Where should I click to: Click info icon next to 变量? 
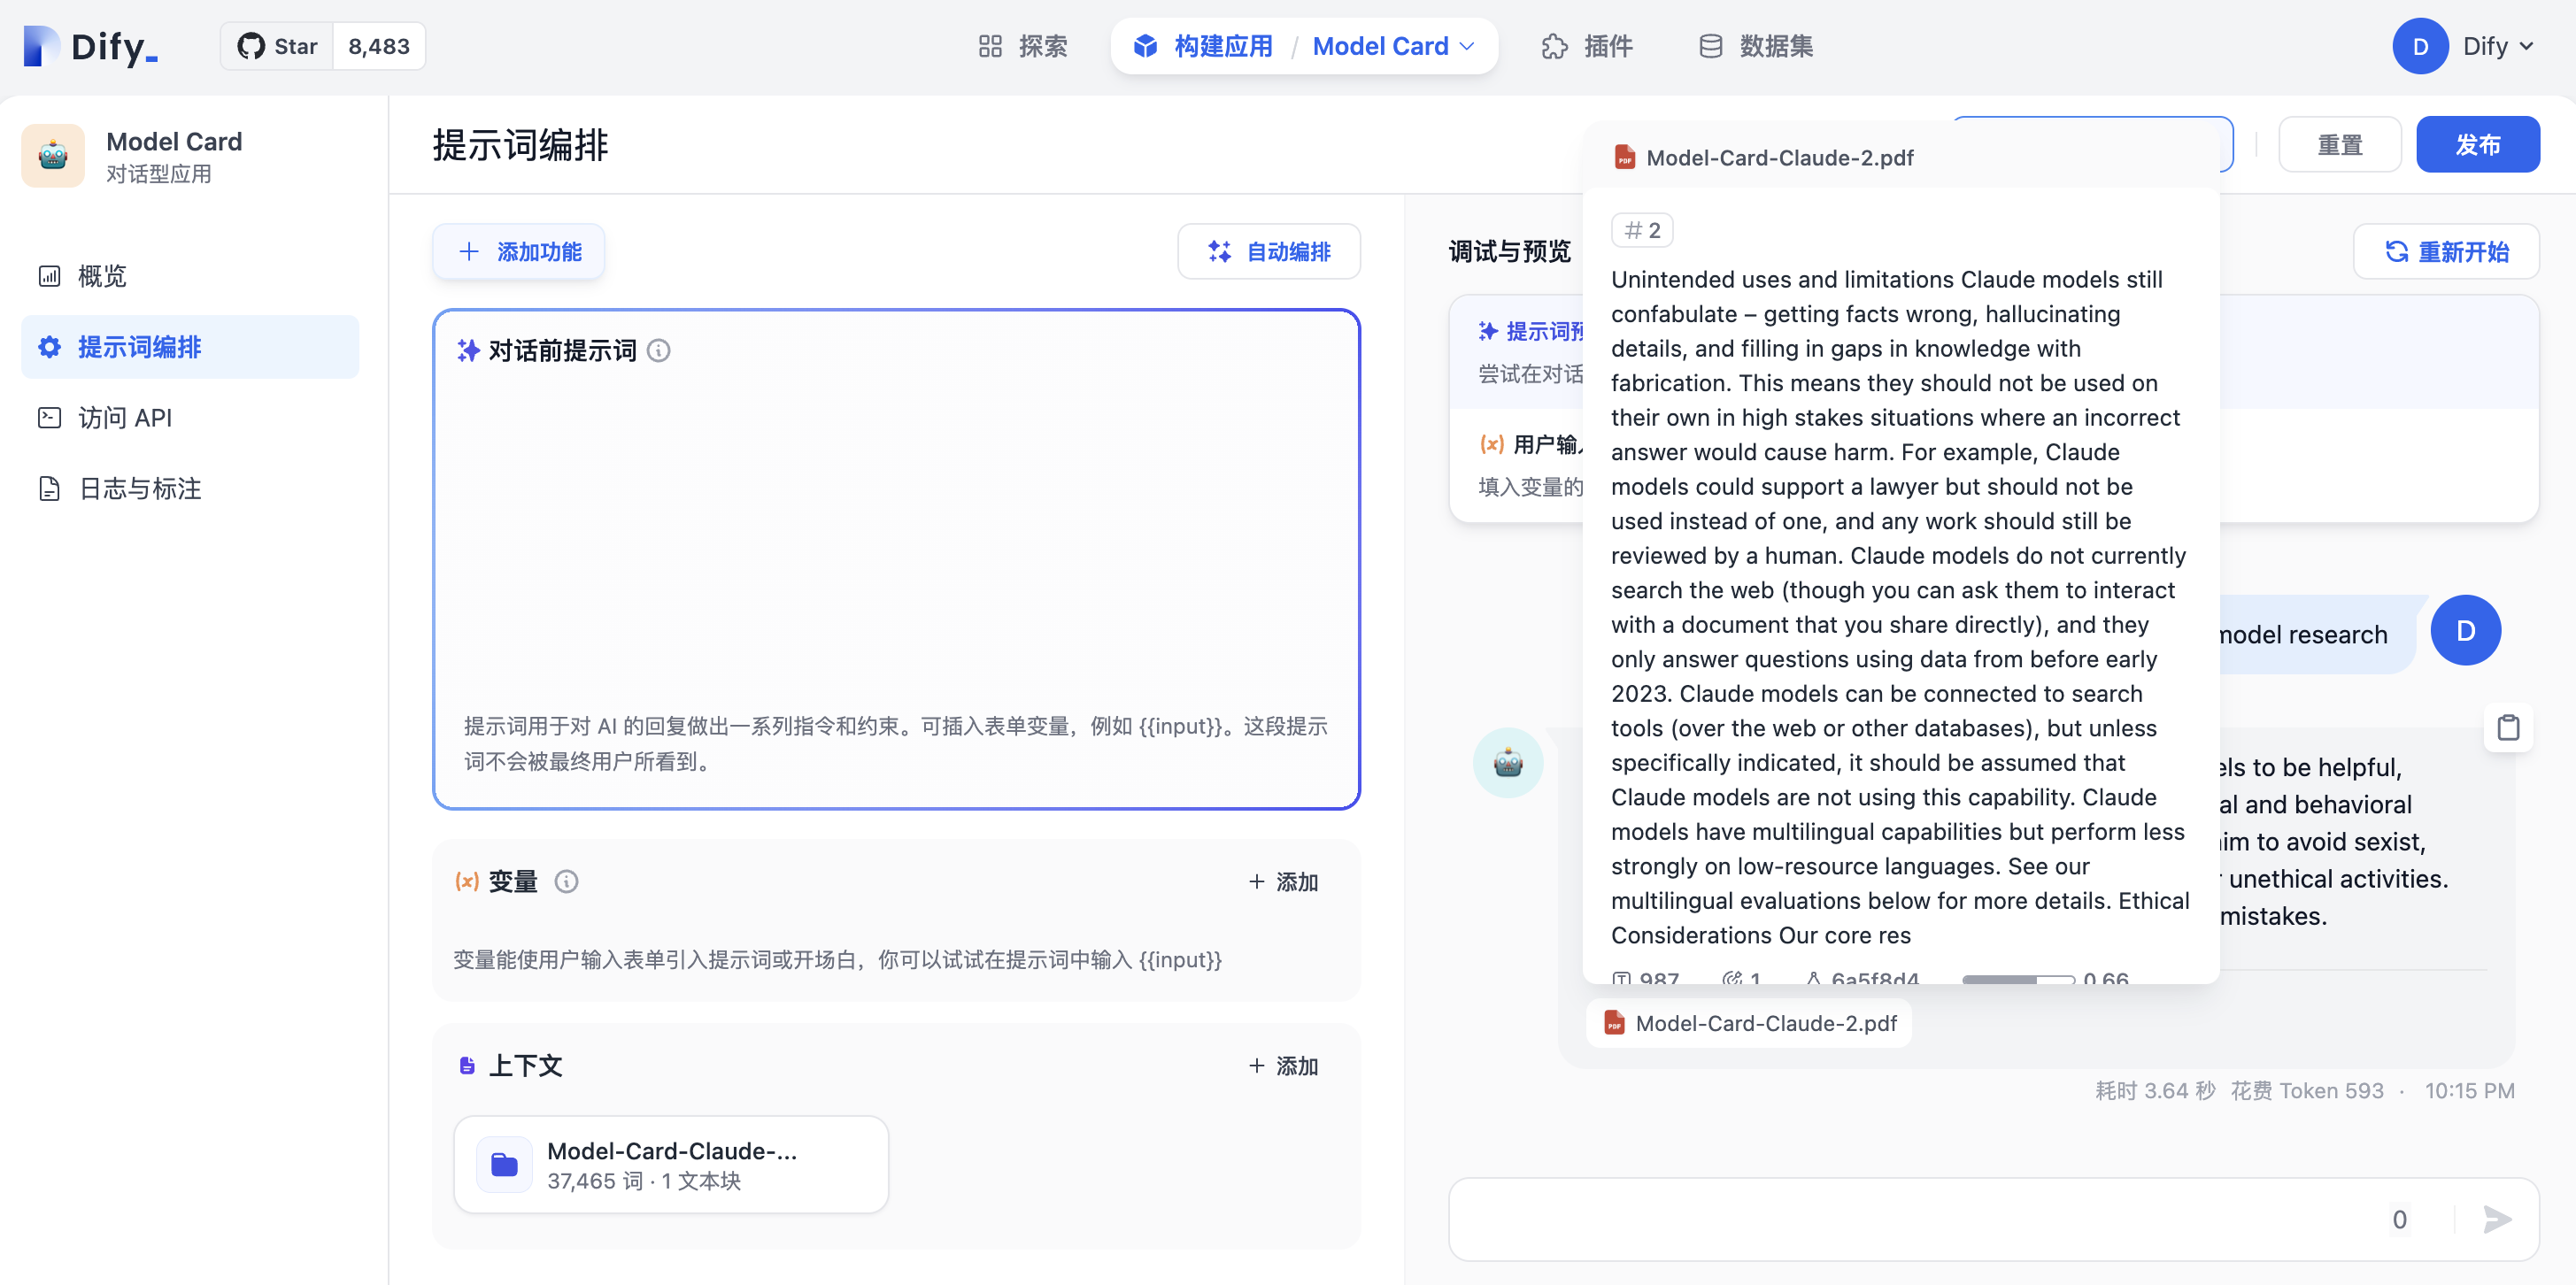[566, 881]
